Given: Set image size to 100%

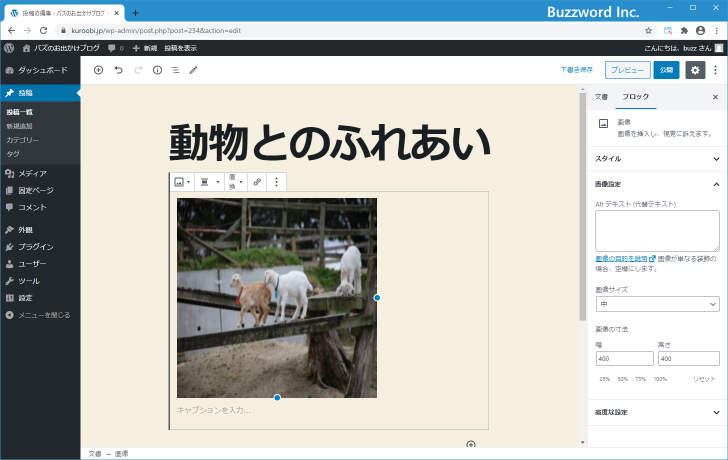Looking at the screenshot, I should (x=660, y=379).
